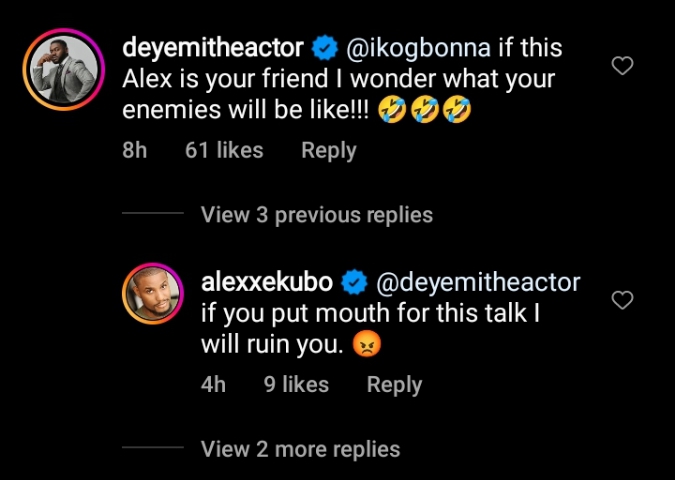This screenshot has height=480, width=675.
Task: Click the angry face emoji in alexxekubo's reply
Action: (369, 347)
